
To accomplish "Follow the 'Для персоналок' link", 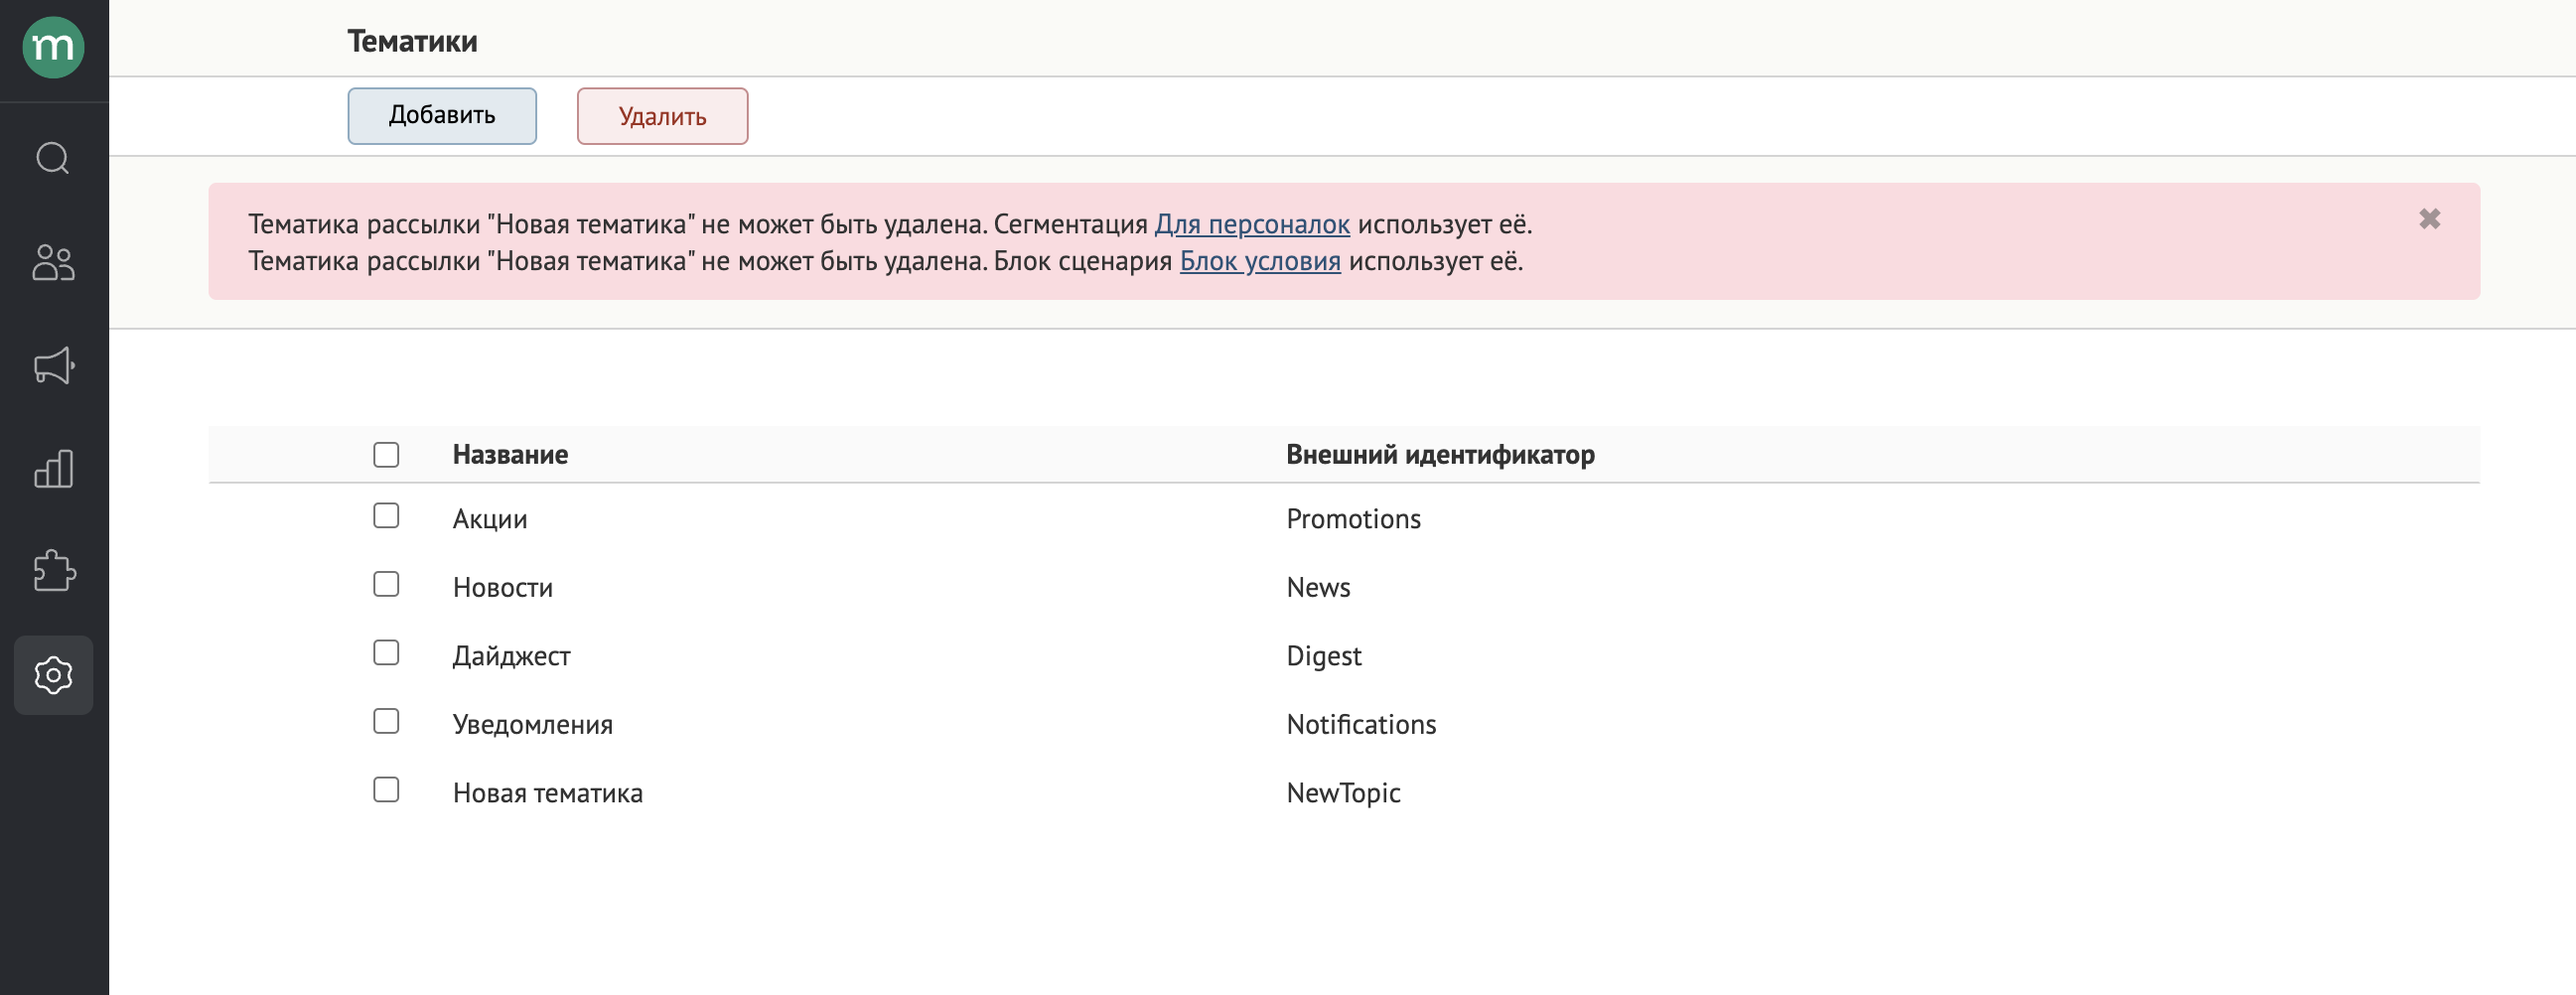I will (x=1252, y=224).
